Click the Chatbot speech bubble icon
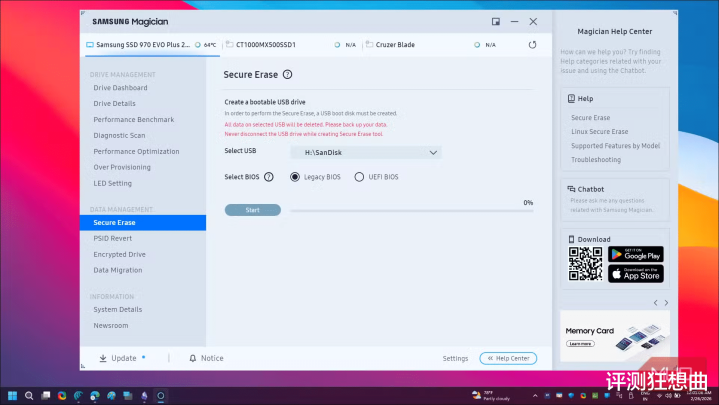Image resolution: width=719 pixels, height=405 pixels. [571, 189]
